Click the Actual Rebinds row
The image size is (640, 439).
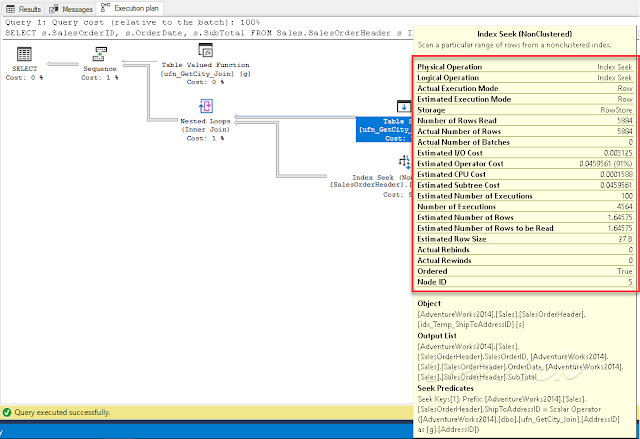[524, 250]
